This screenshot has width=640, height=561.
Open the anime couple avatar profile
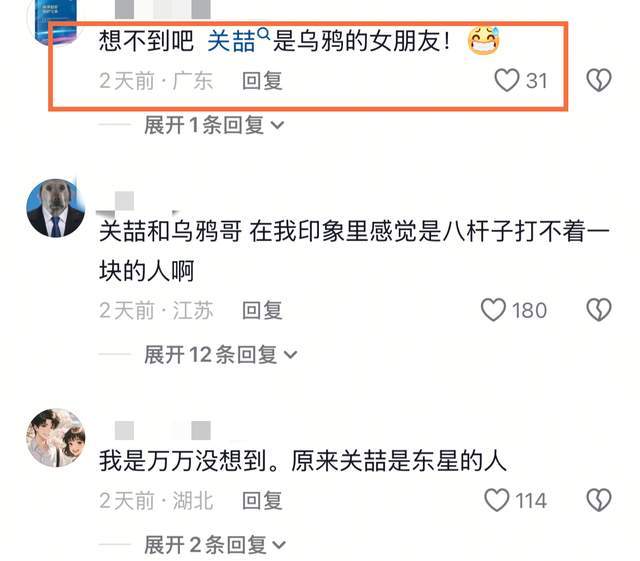pyautogui.click(x=56, y=438)
